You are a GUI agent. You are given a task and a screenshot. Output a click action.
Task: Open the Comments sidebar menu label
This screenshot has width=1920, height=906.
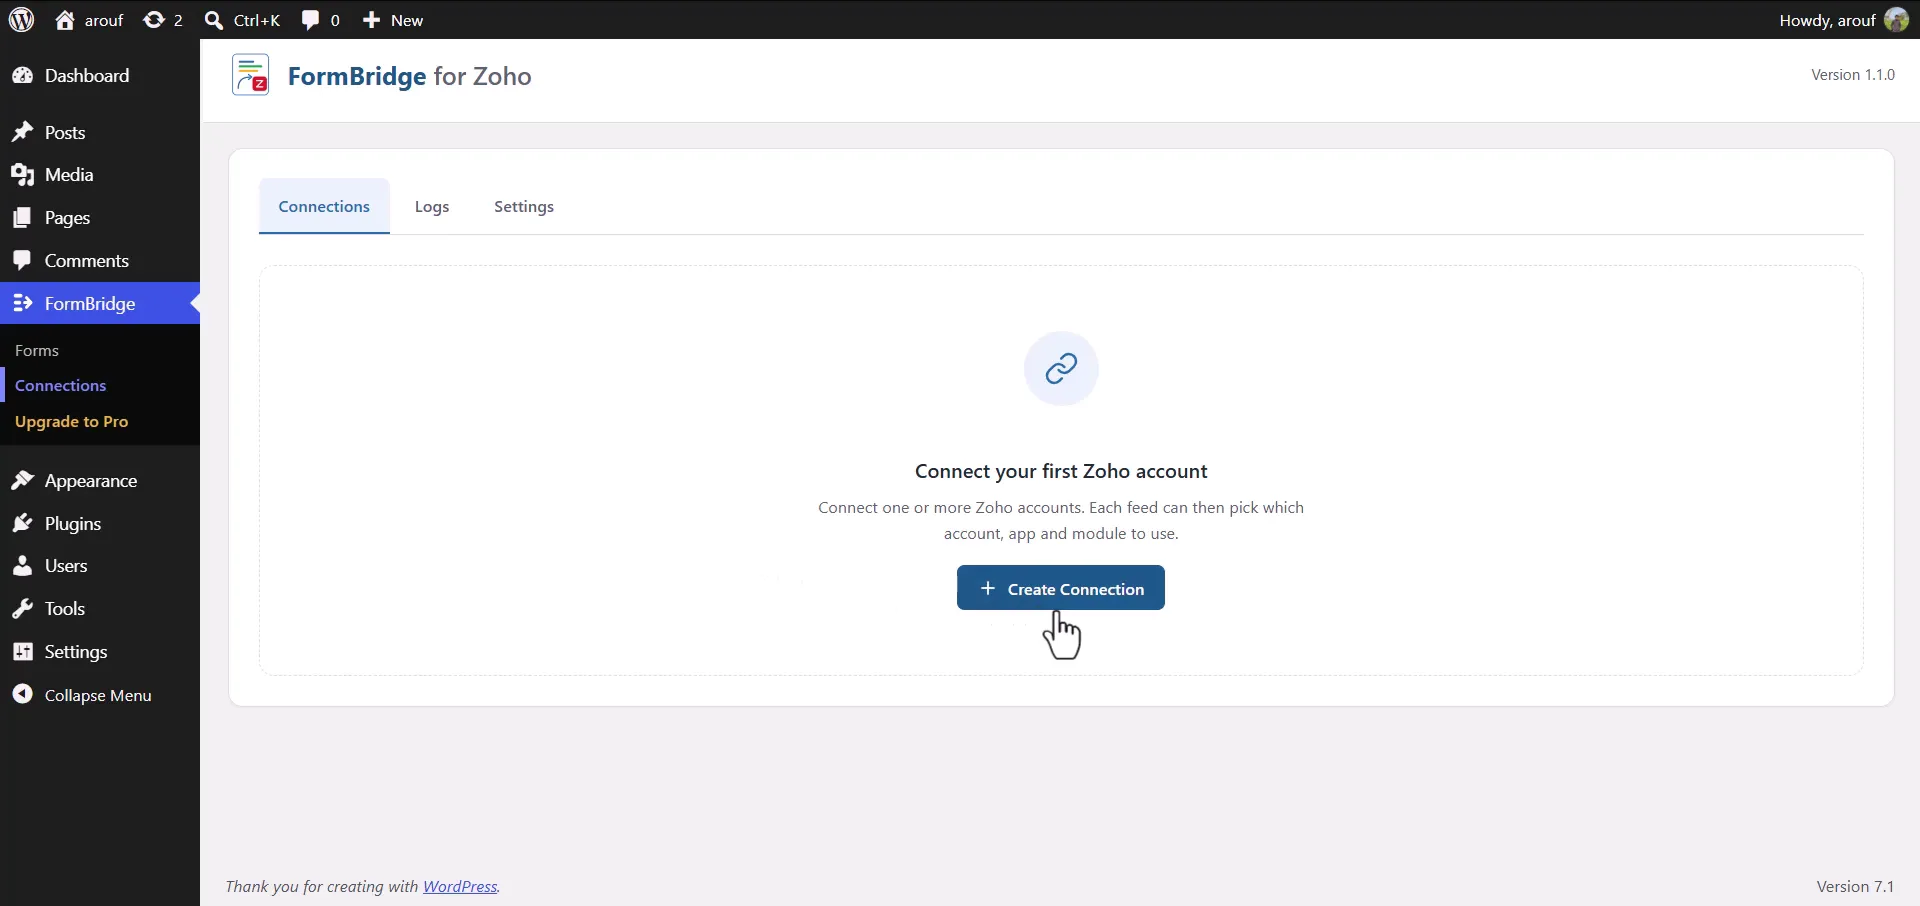tap(87, 261)
